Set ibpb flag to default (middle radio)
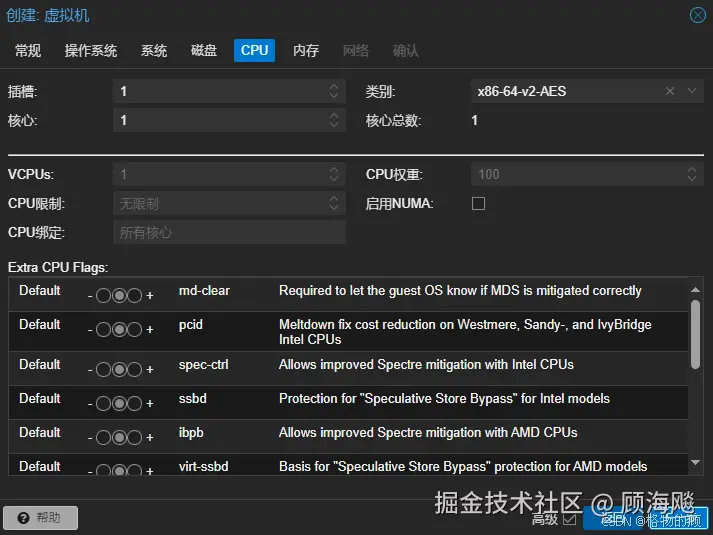Viewport: 713px width, 535px height. 119,437
